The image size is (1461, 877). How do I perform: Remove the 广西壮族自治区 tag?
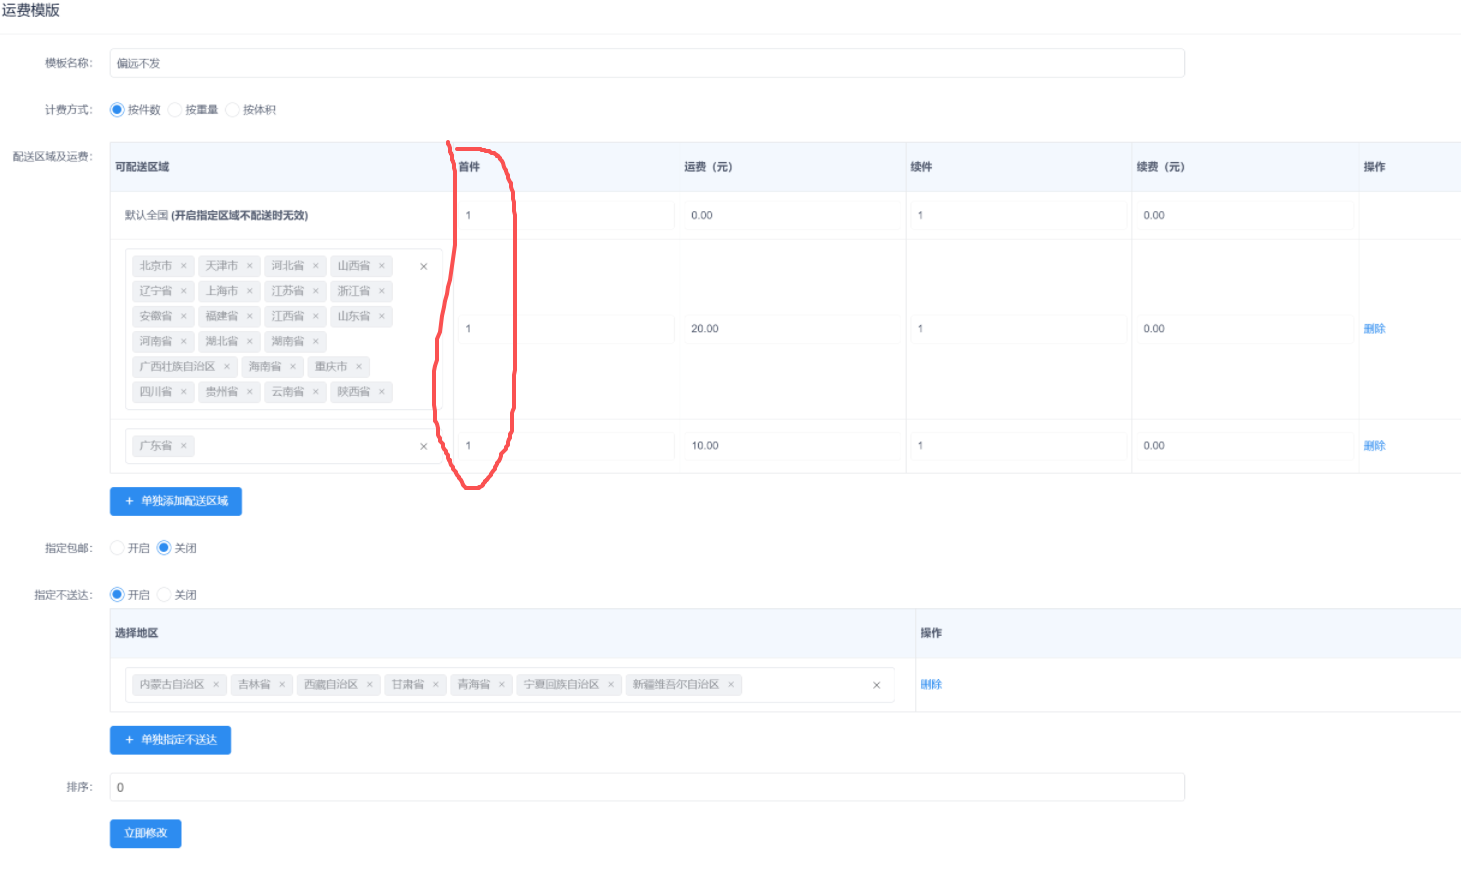point(227,367)
